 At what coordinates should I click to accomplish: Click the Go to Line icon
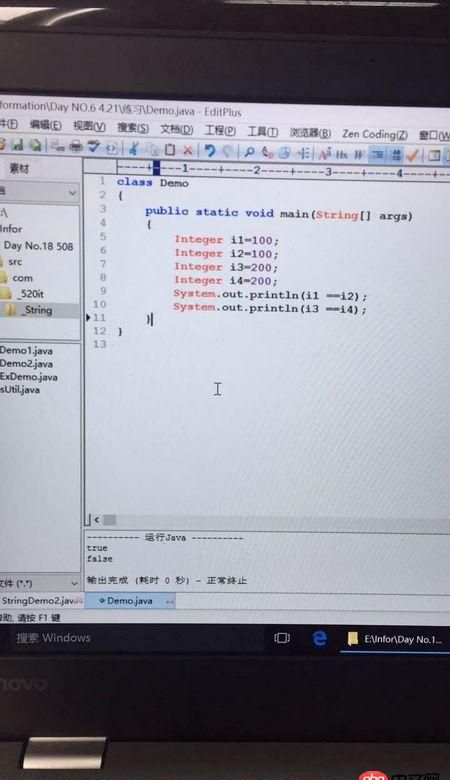(x=303, y=154)
